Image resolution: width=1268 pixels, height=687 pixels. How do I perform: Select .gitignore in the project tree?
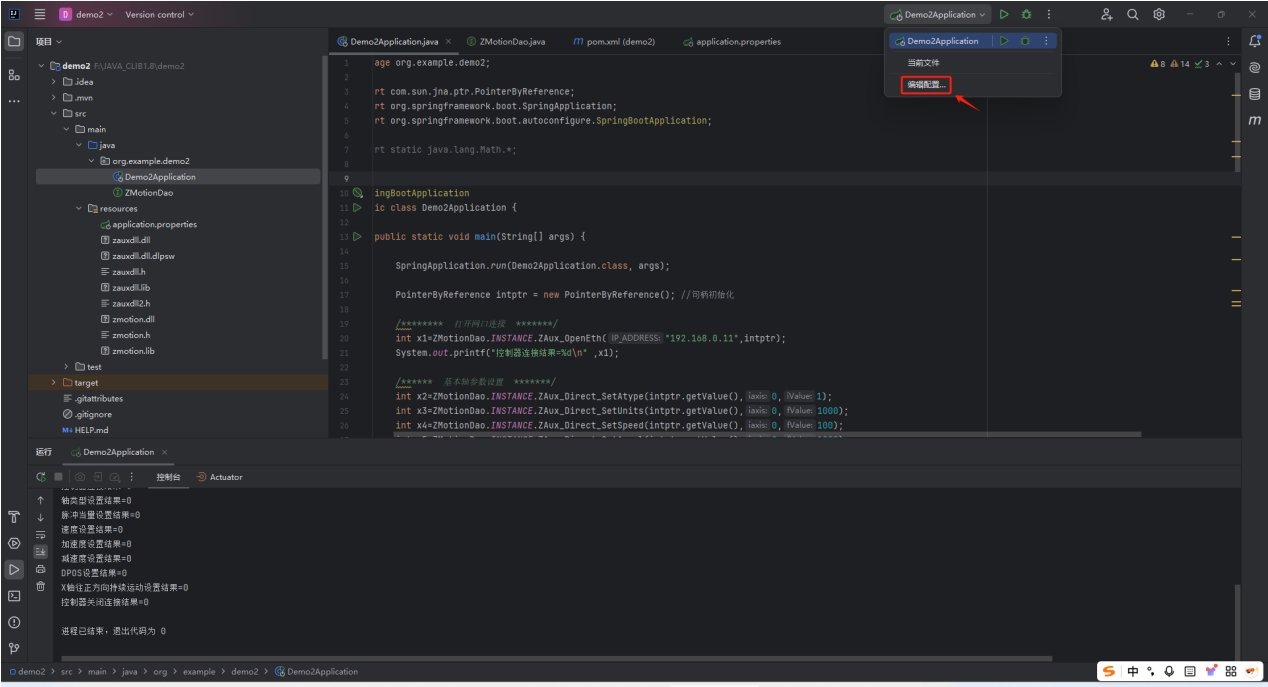87,414
